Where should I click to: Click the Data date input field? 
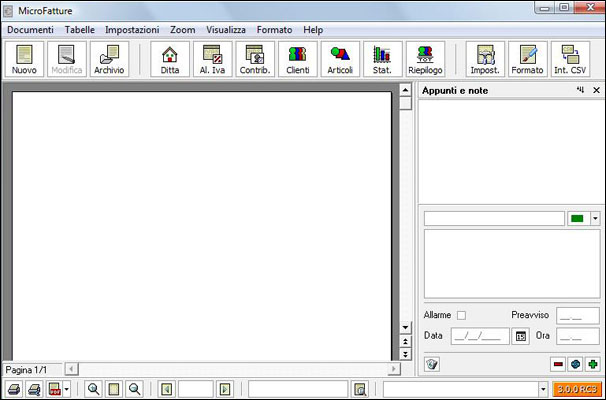(480, 336)
